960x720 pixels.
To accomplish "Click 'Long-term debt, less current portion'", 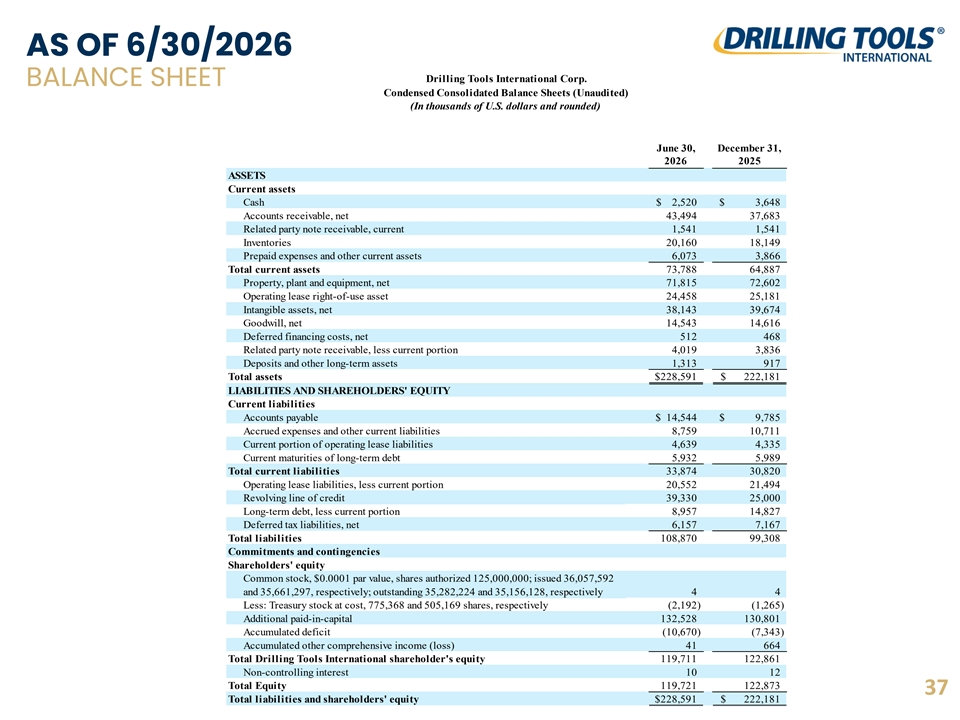I will pos(321,512).
